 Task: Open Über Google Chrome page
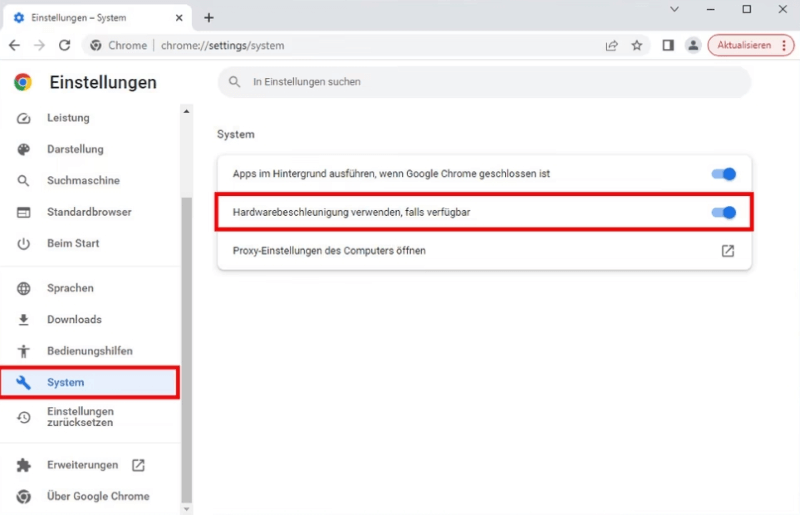click(98, 496)
